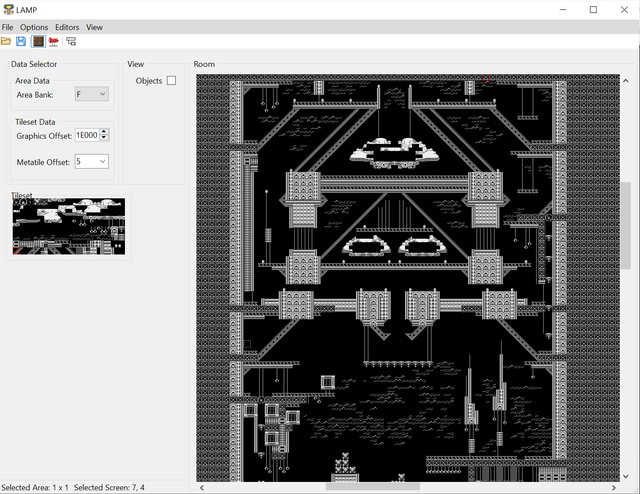The width and height of the screenshot is (640, 494).
Task: Click the 'Room' panel heading
Action: click(x=204, y=64)
